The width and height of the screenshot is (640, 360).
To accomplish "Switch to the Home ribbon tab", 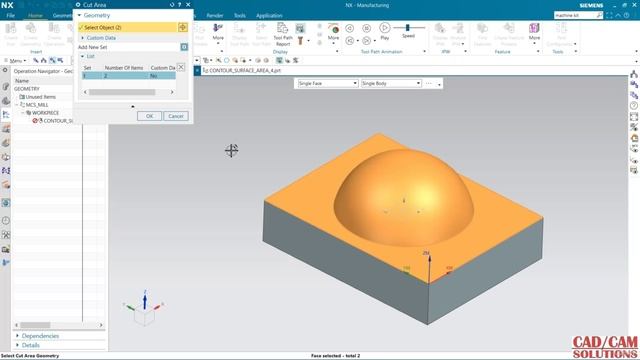I will (x=35, y=16).
